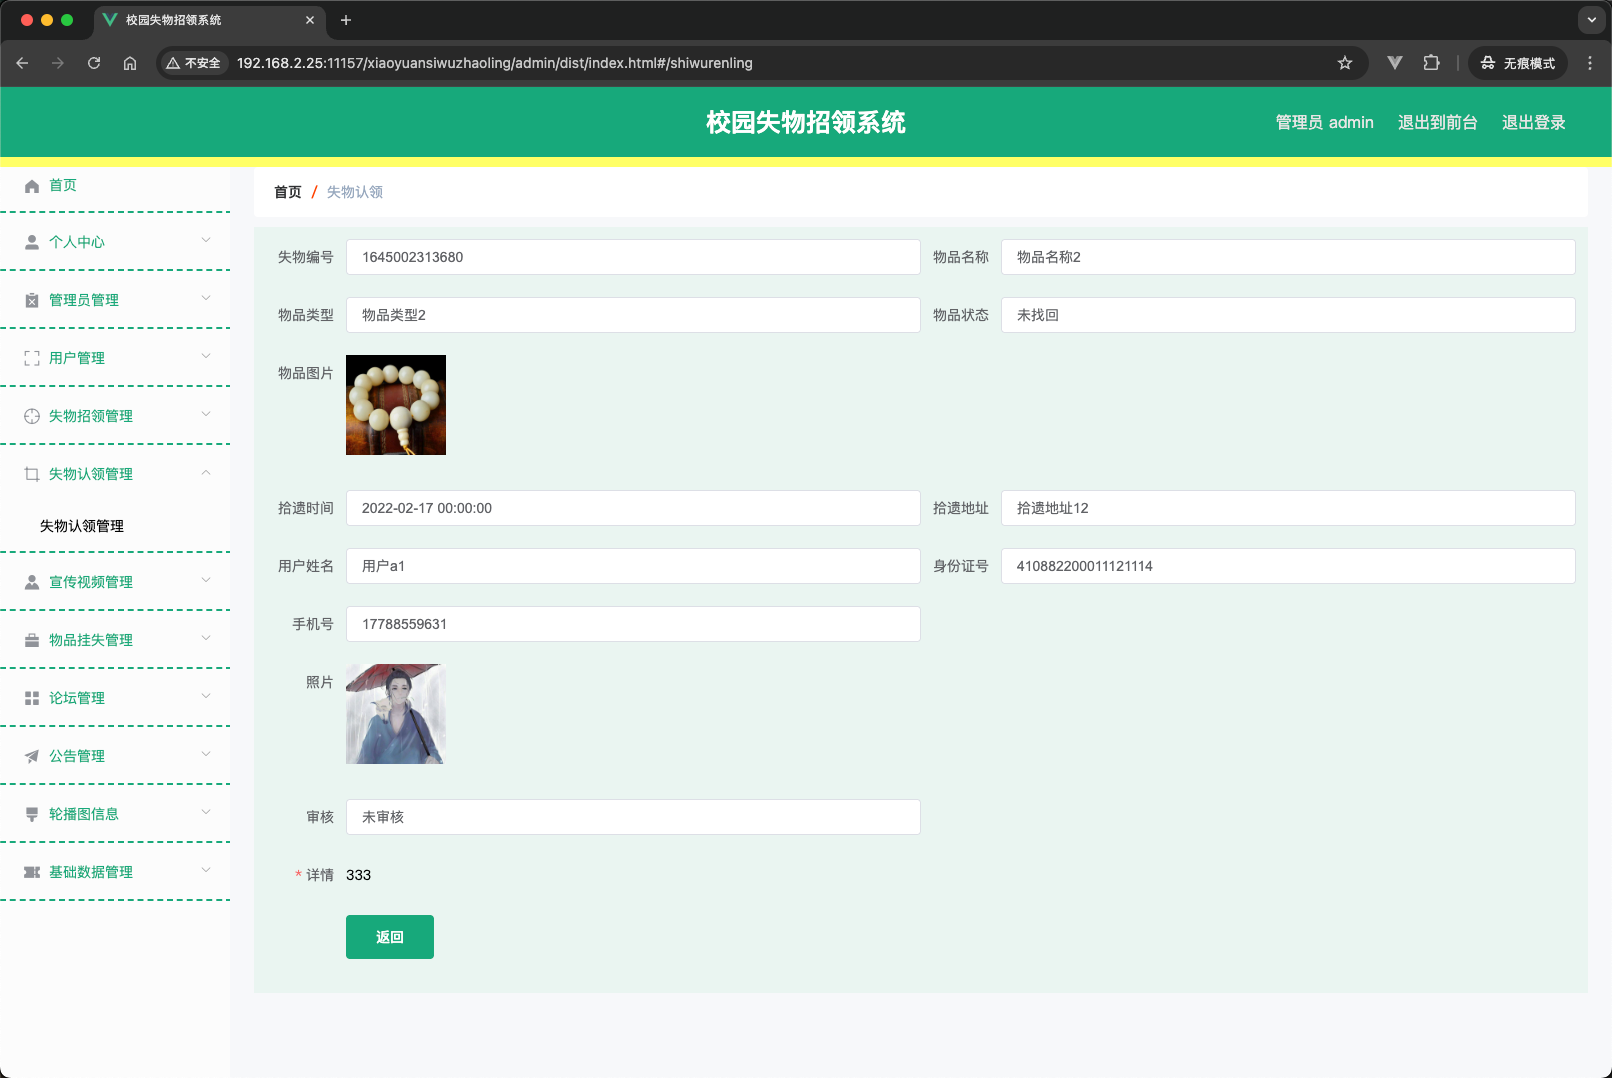Click the browser forward arrow

click(x=58, y=63)
